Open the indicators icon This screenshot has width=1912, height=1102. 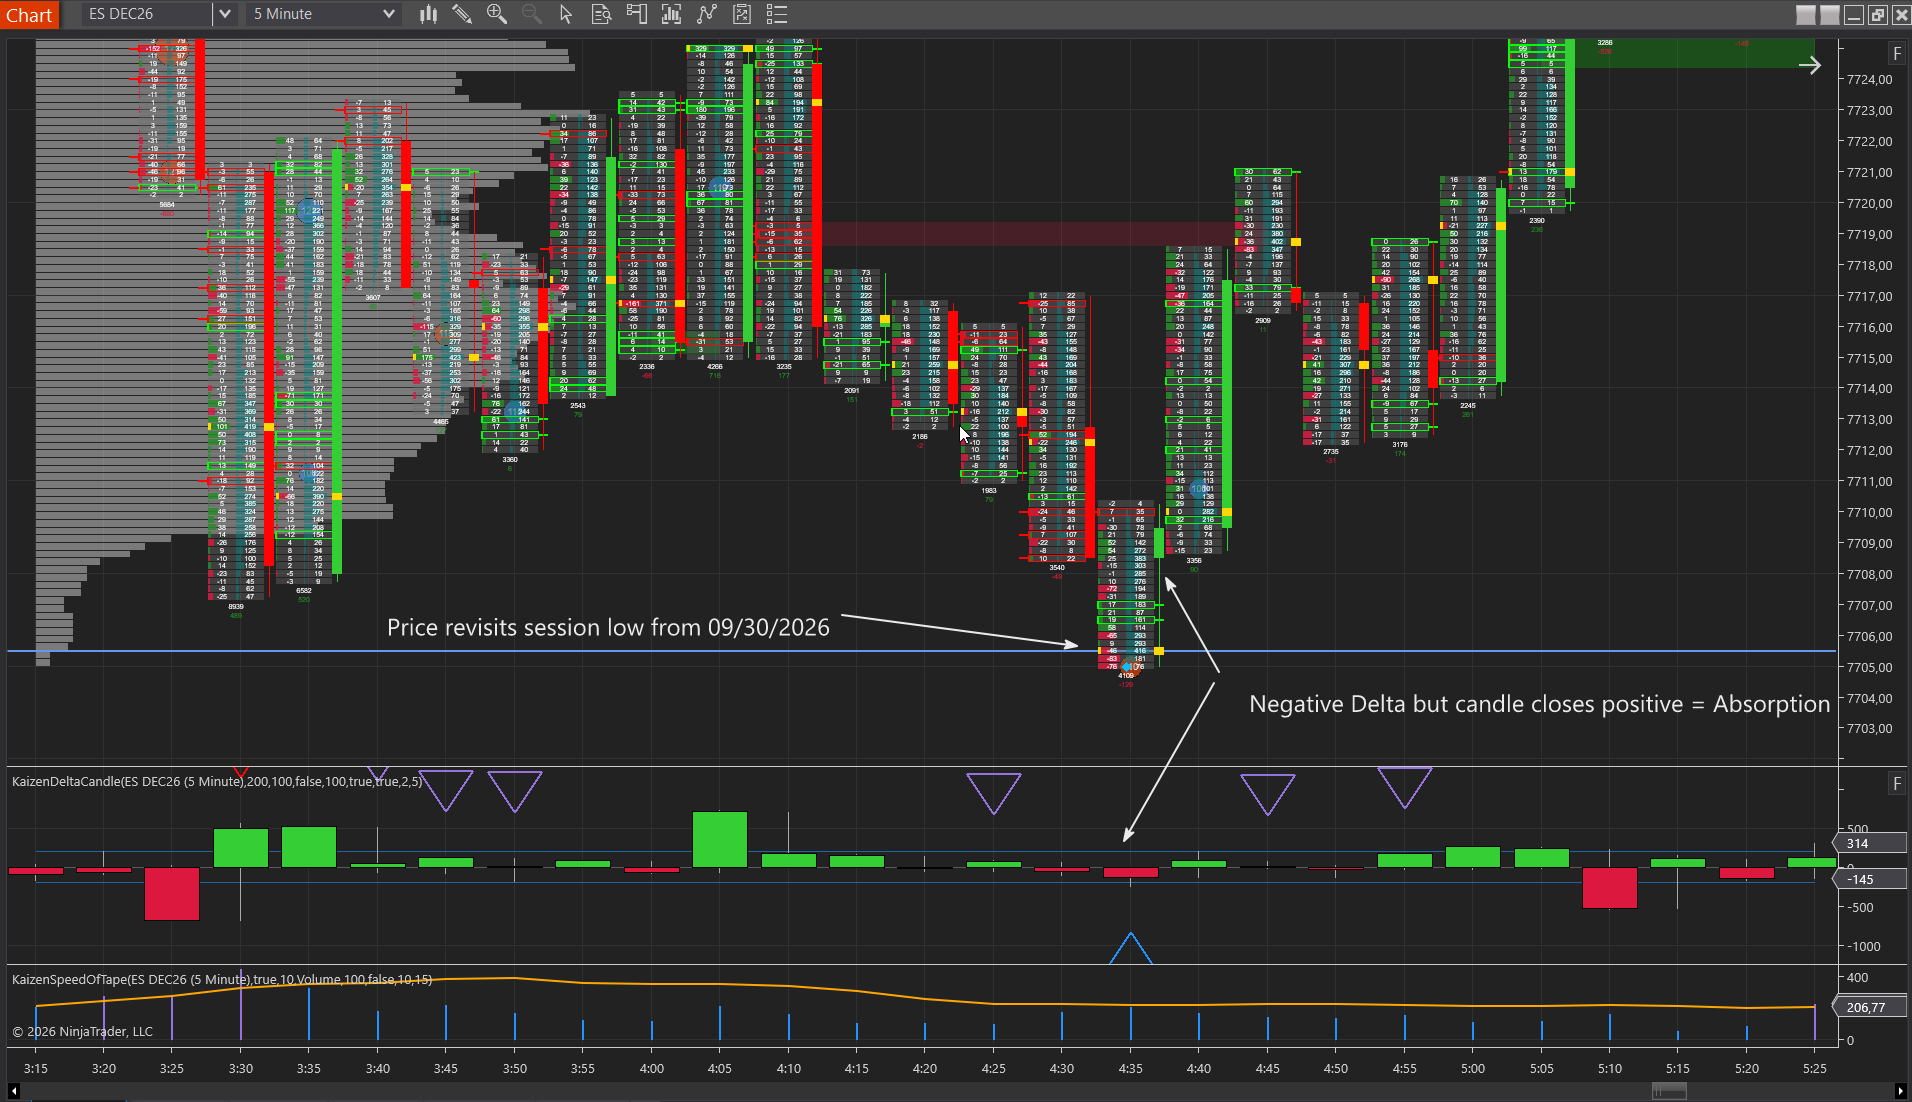tap(671, 14)
